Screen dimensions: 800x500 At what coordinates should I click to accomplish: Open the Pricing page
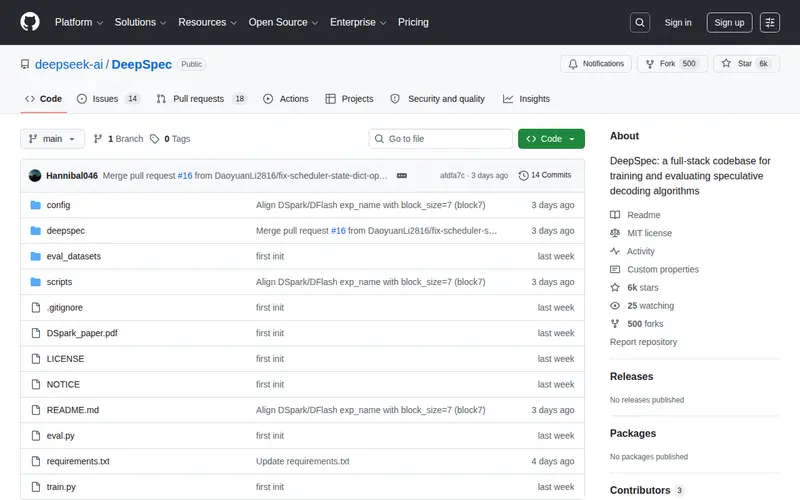coord(413,22)
